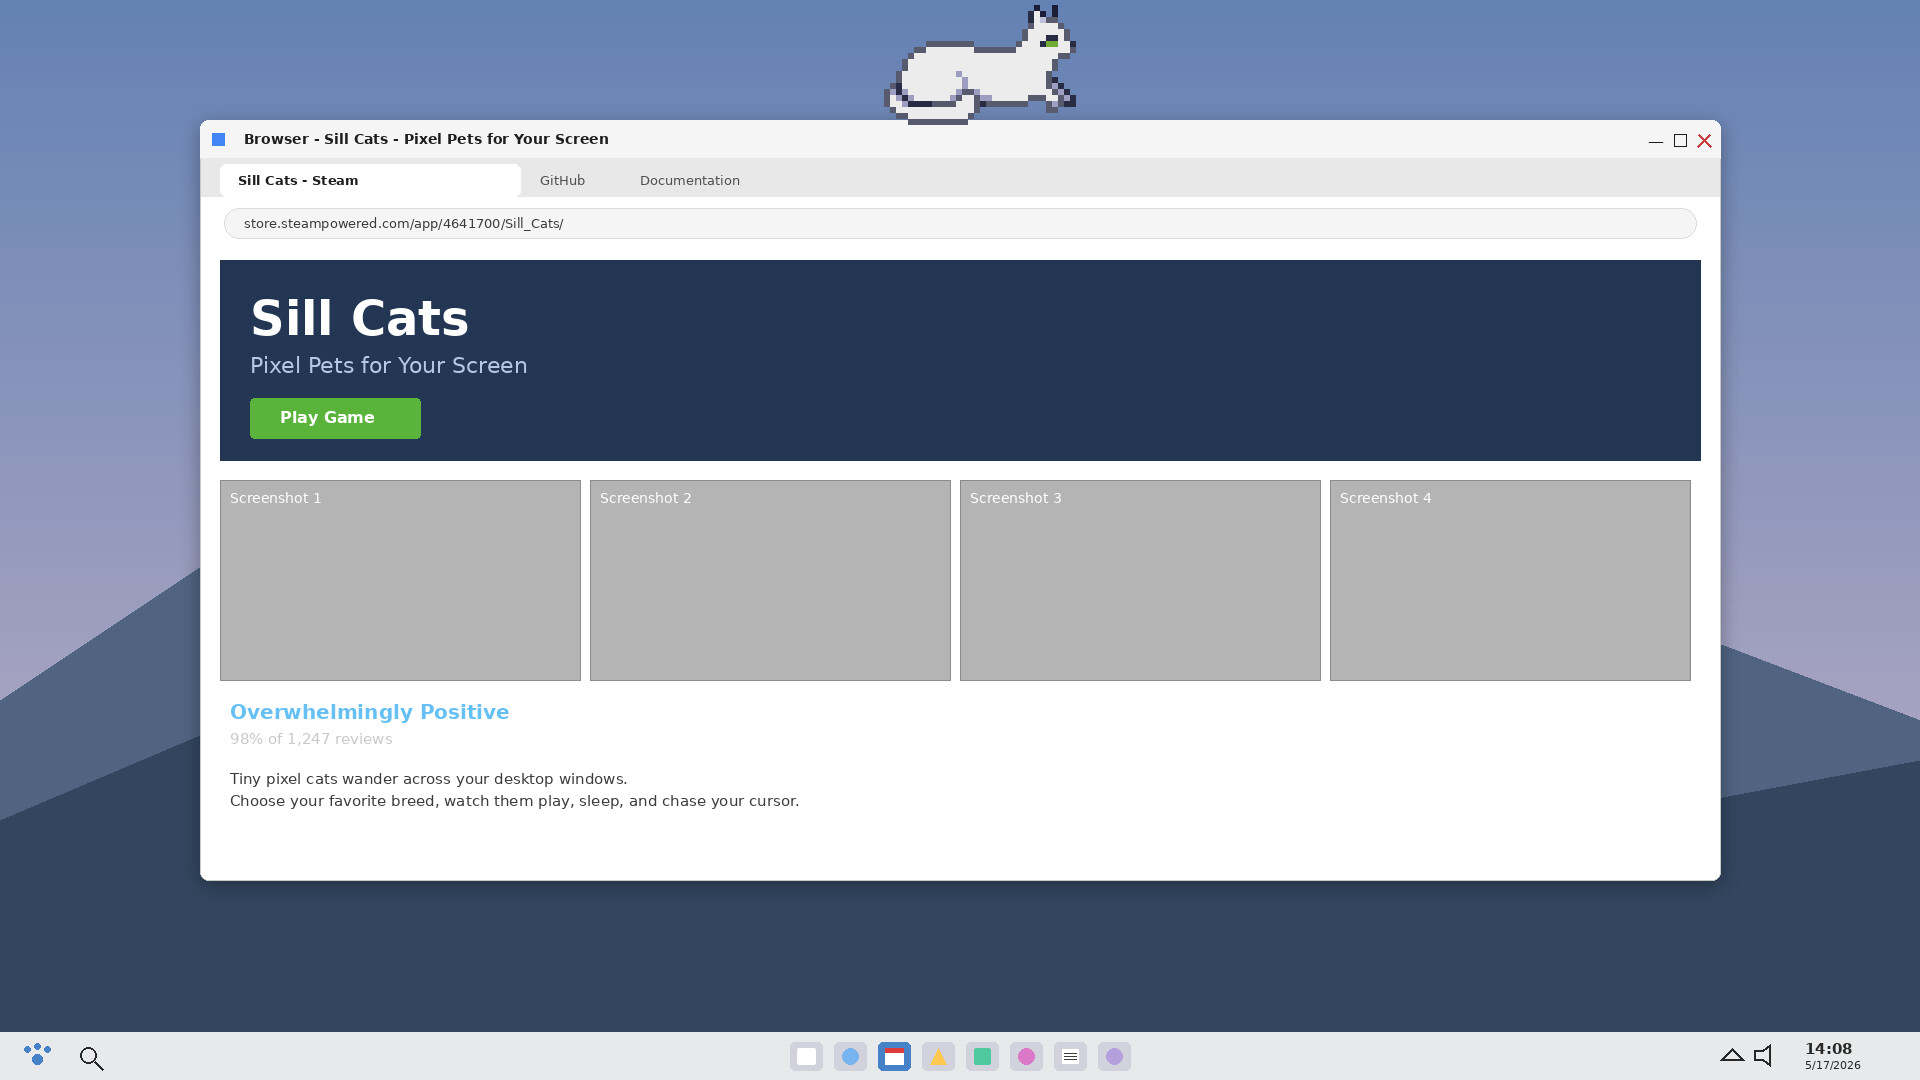Switch to the GitHub tab
Viewport: 1920px width, 1080px height.
click(x=562, y=181)
